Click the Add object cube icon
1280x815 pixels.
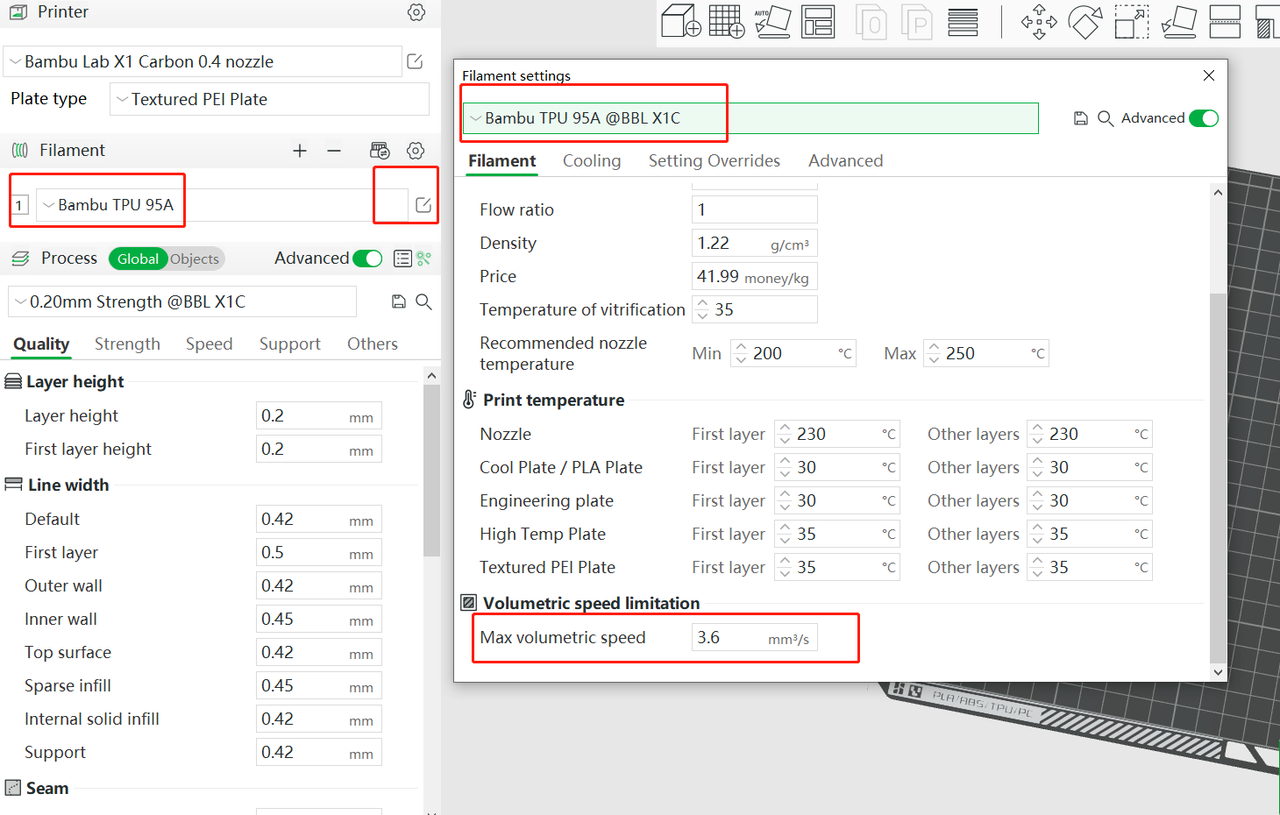pos(680,21)
